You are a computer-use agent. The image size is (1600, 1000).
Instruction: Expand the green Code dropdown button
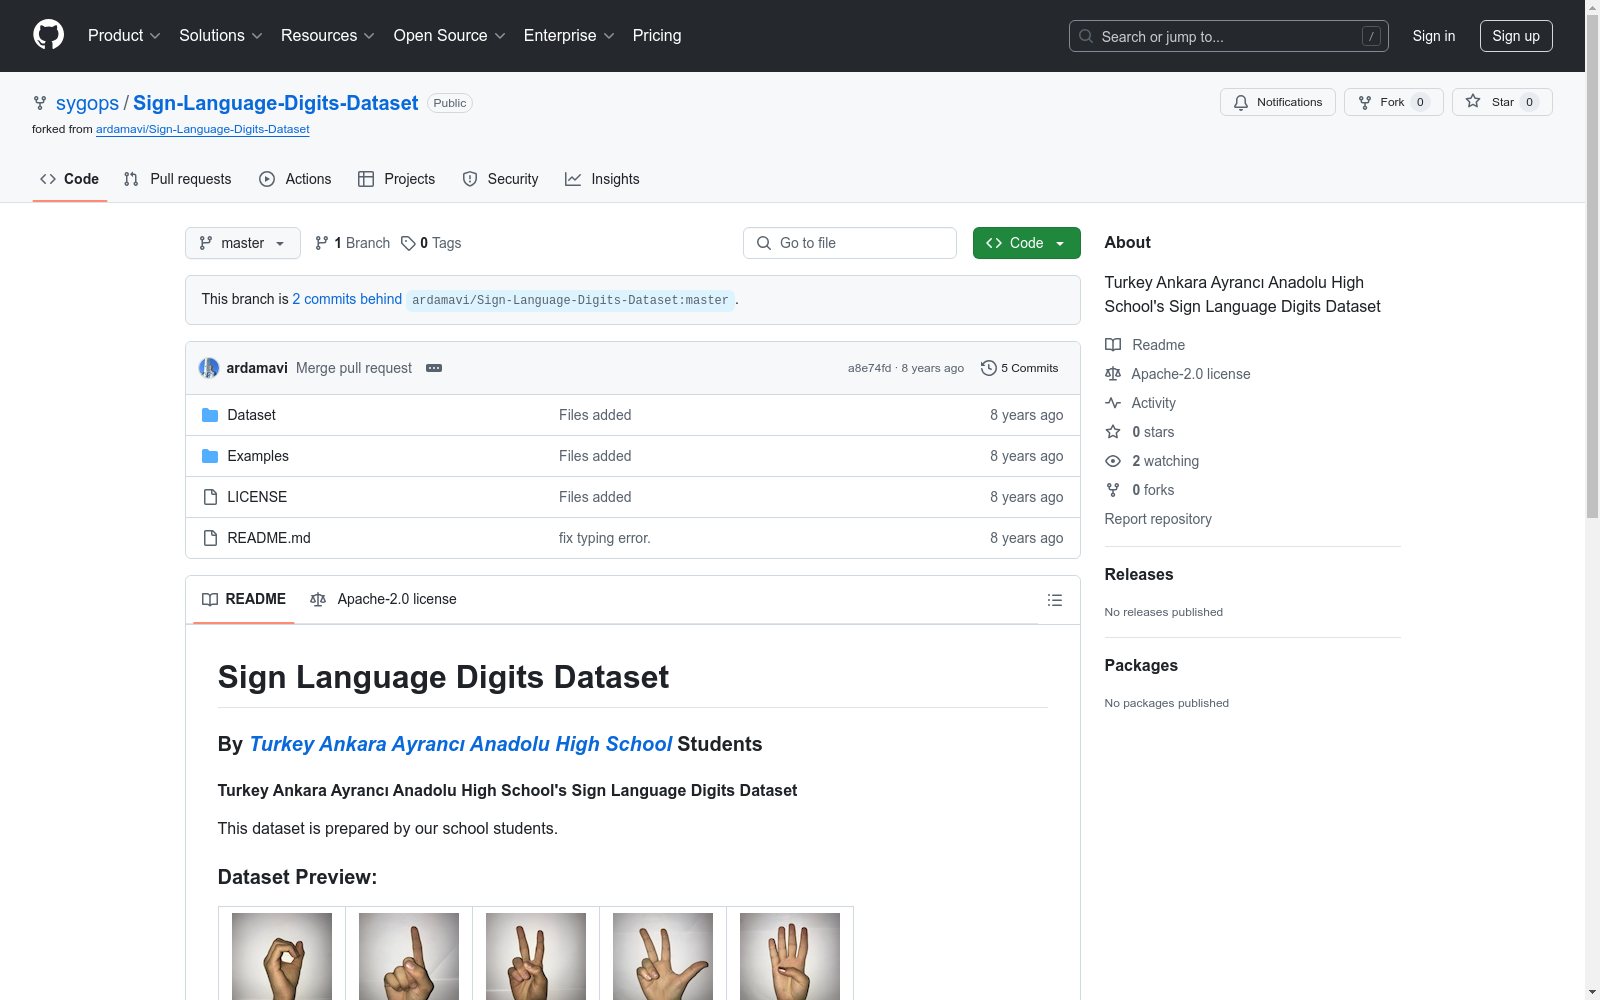[x=1027, y=243]
